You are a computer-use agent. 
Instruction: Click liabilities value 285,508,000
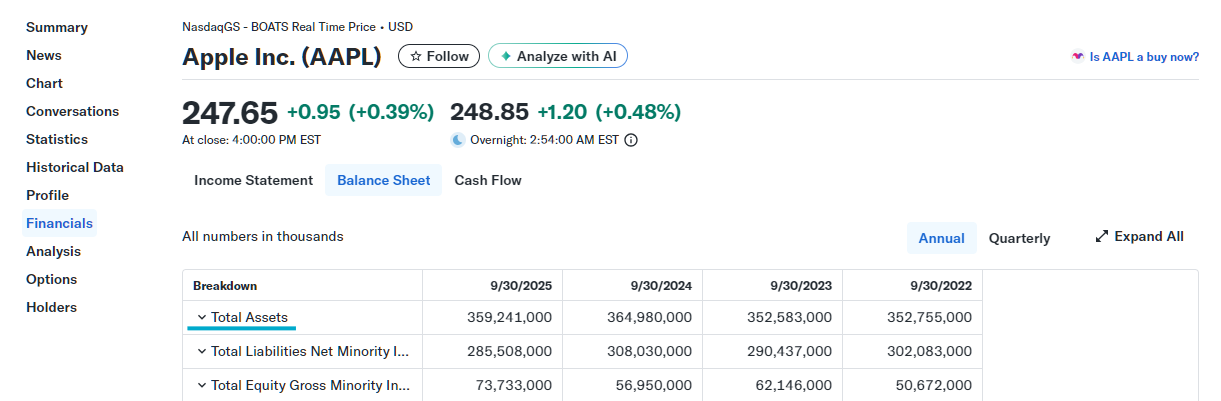click(509, 352)
